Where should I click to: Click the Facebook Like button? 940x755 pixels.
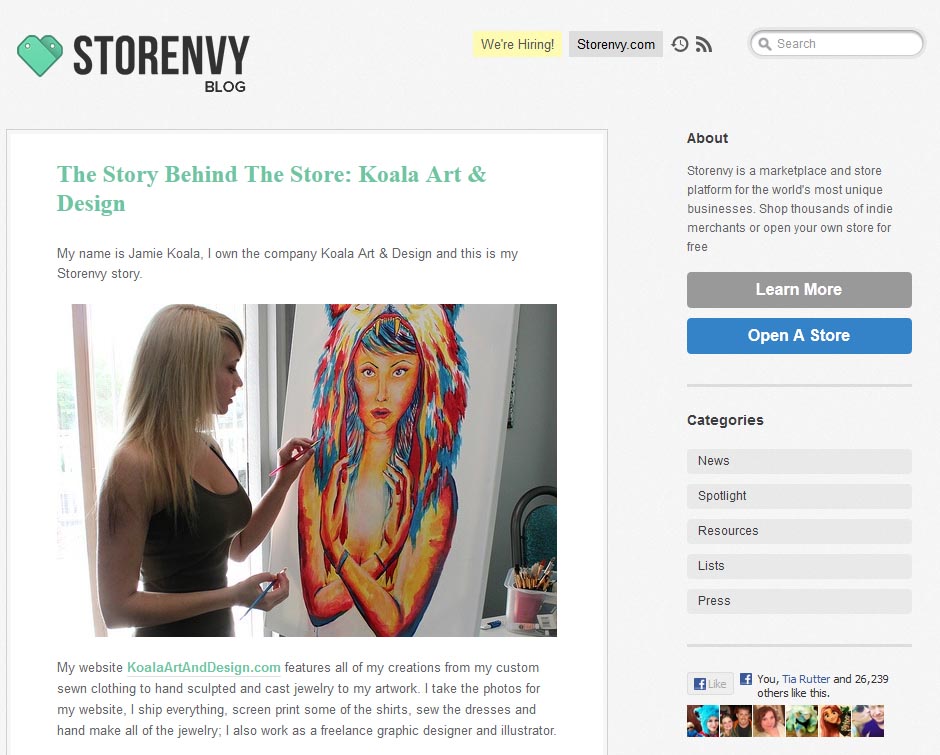tap(710, 684)
